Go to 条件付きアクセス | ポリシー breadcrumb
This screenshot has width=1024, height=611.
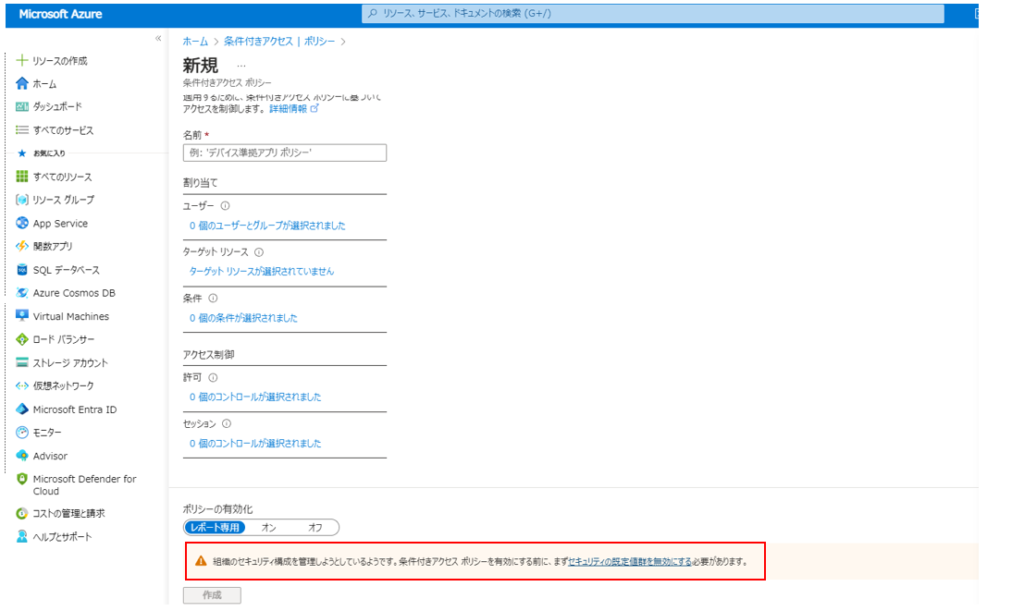(280, 41)
